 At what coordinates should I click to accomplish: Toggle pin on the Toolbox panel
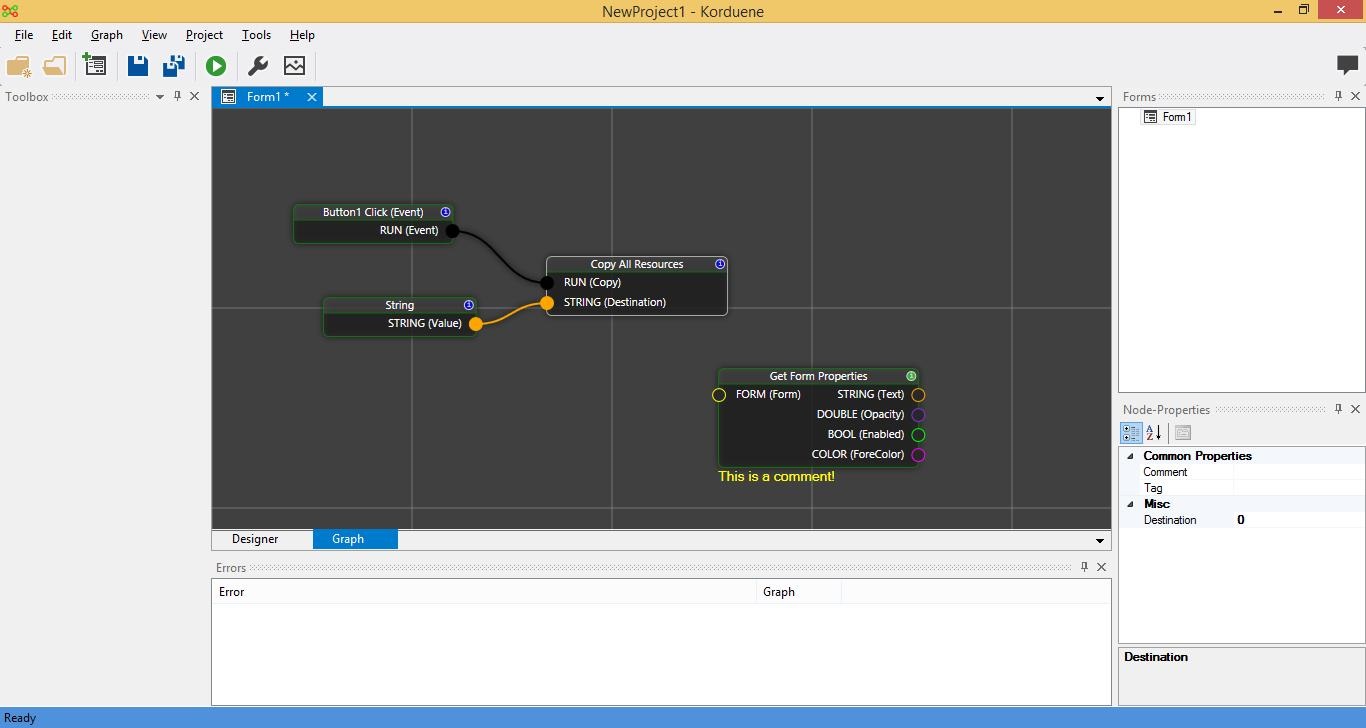coord(177,96)
